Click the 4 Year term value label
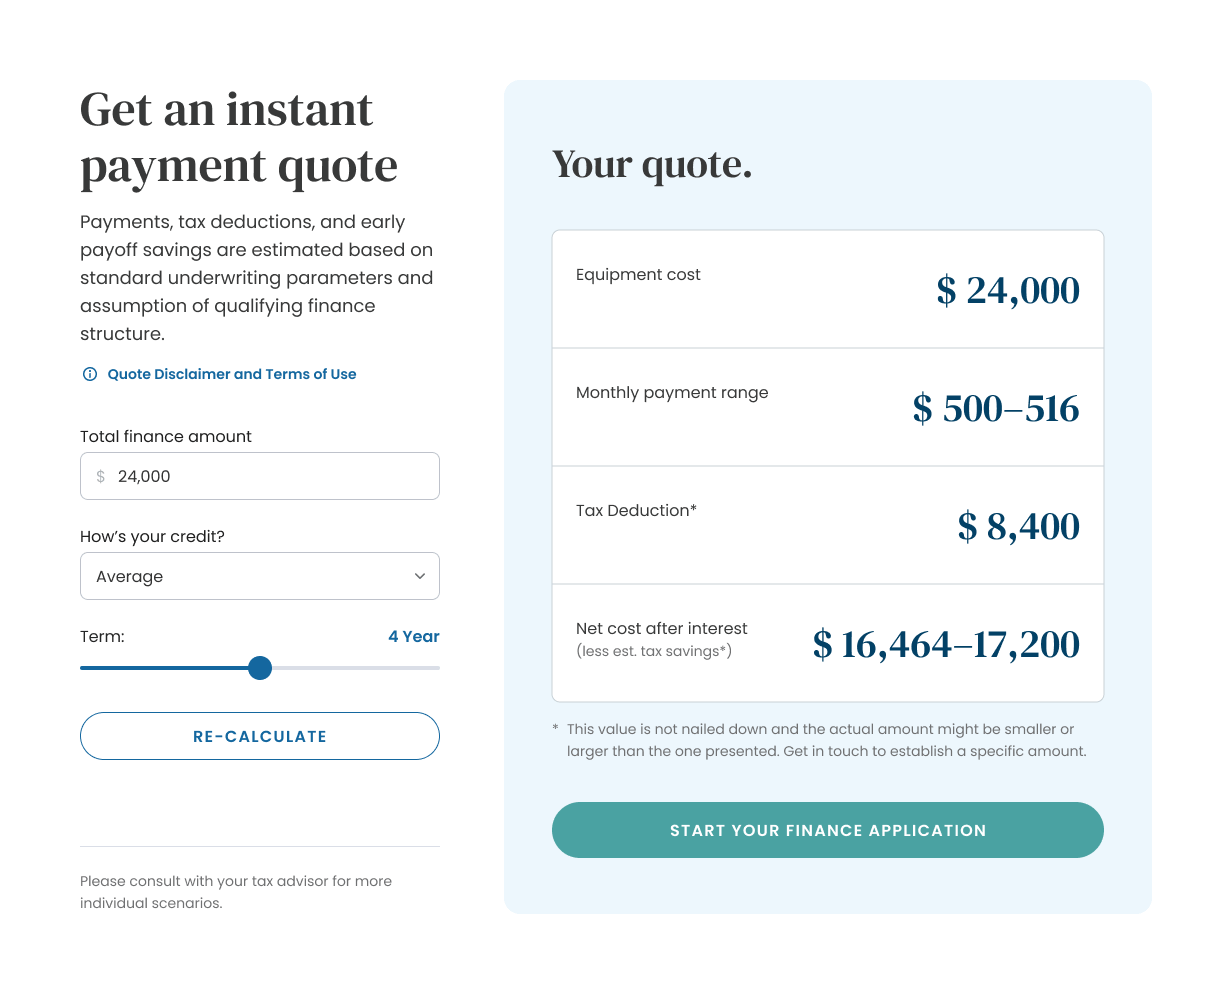 click(414, 636)
